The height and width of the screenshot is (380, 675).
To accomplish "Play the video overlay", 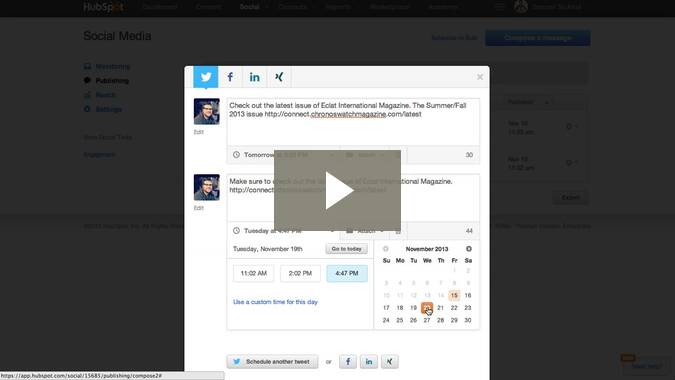I will pos(338,190).
